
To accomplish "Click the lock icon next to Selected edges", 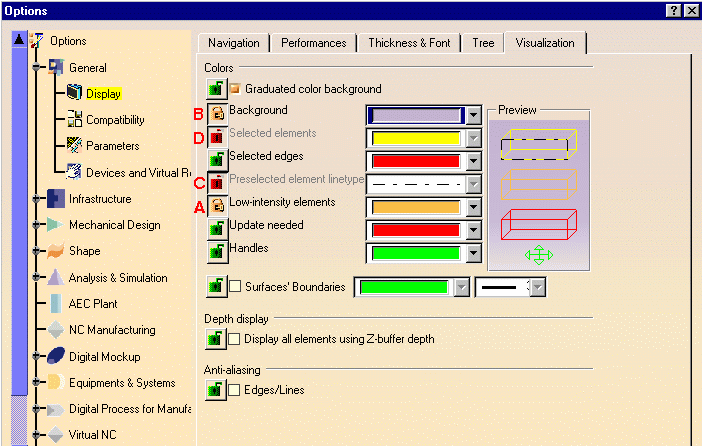I will 217,159.
